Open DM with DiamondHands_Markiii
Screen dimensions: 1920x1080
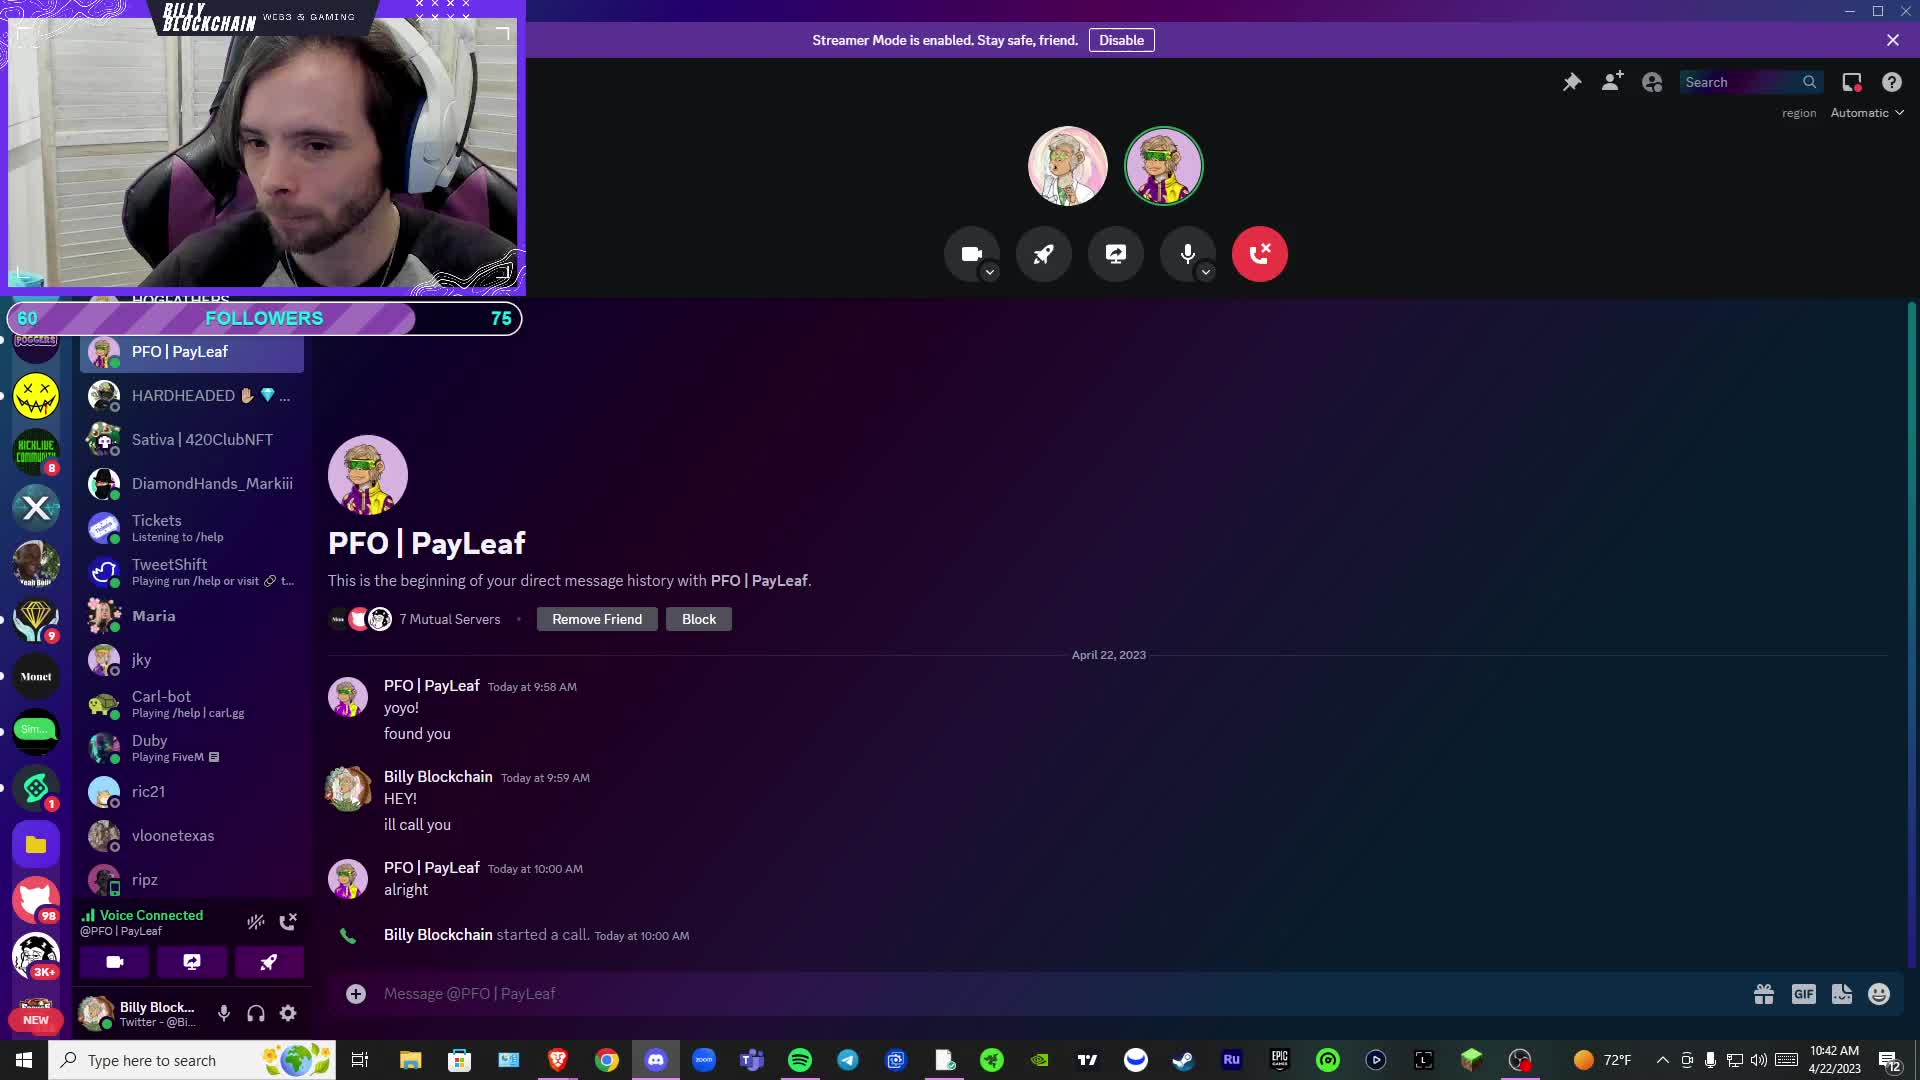click(x=192, y=484)
